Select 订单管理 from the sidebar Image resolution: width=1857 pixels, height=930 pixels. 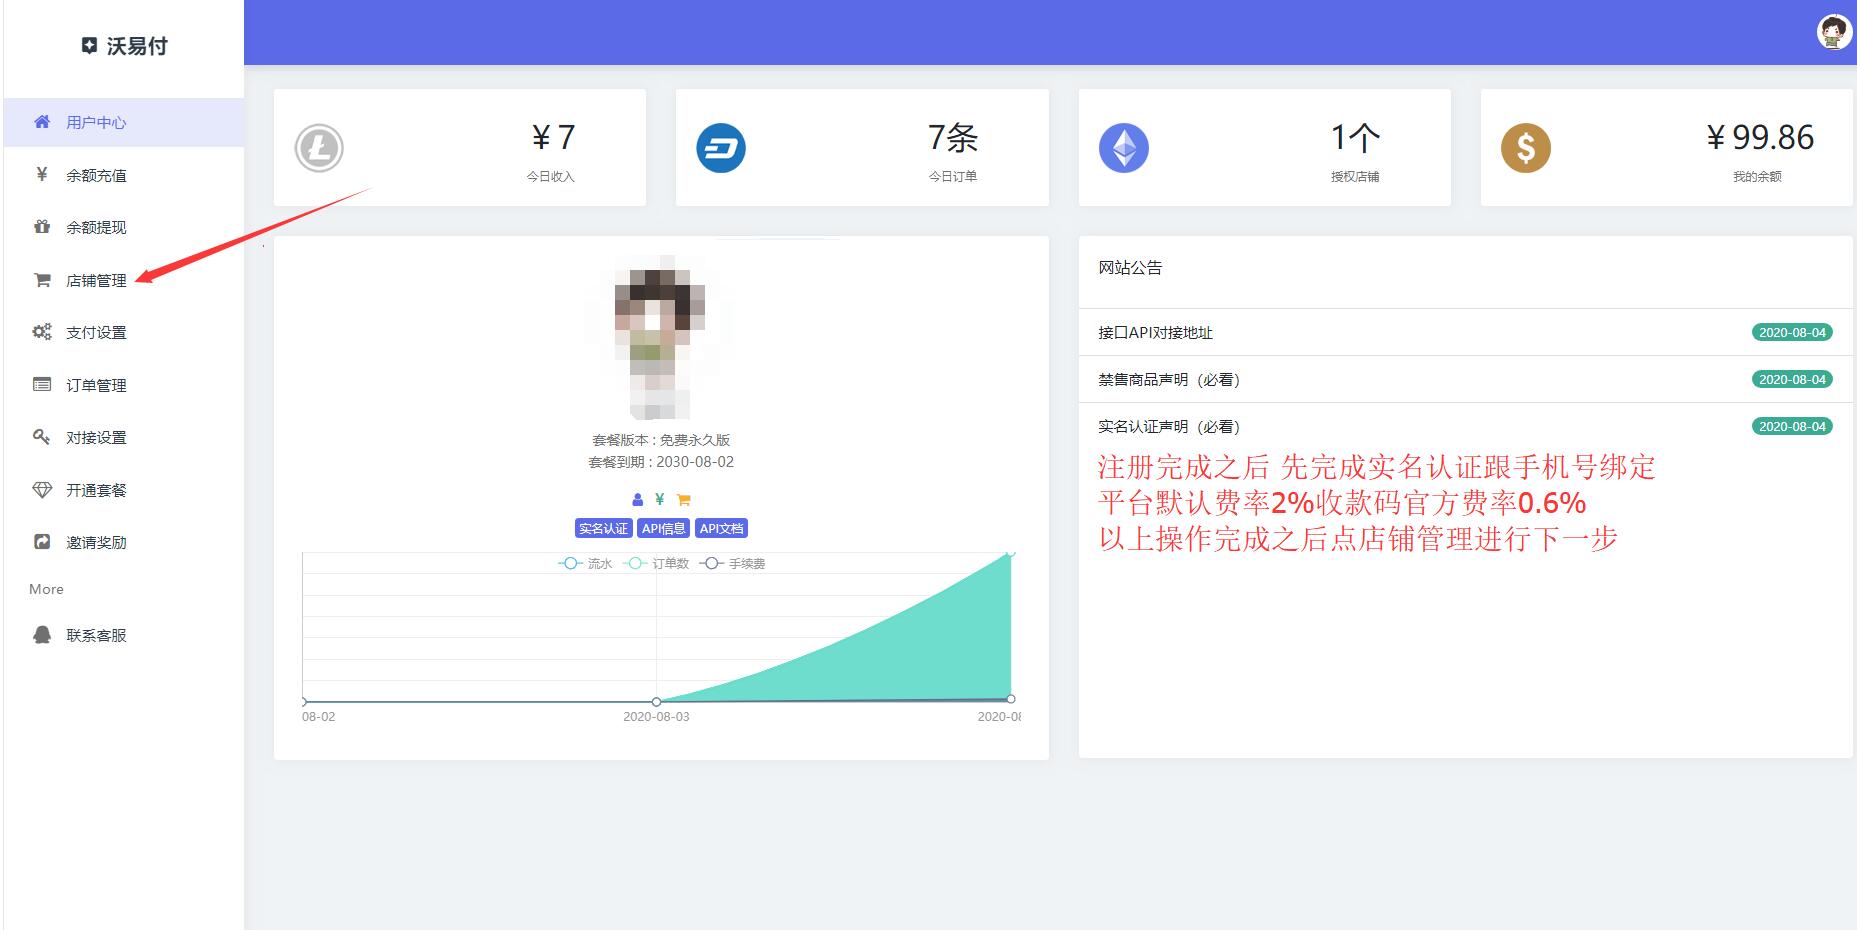click(96, 386)
